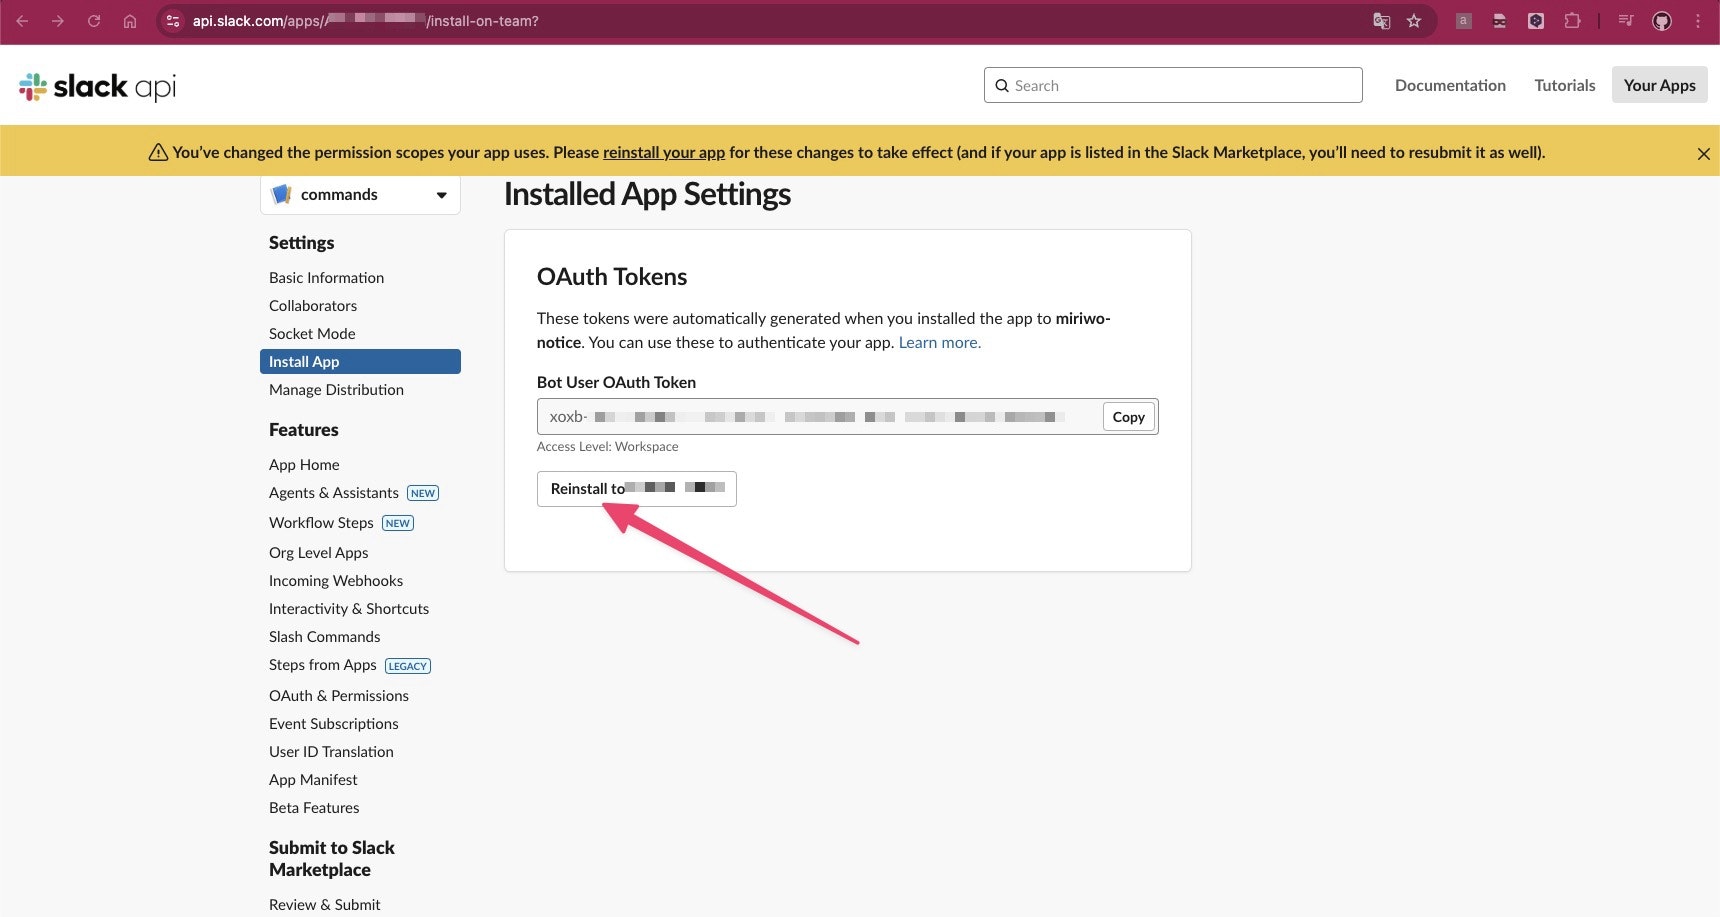
Task: Go to Socket Mode settings
Action: [x=312, y=334]
